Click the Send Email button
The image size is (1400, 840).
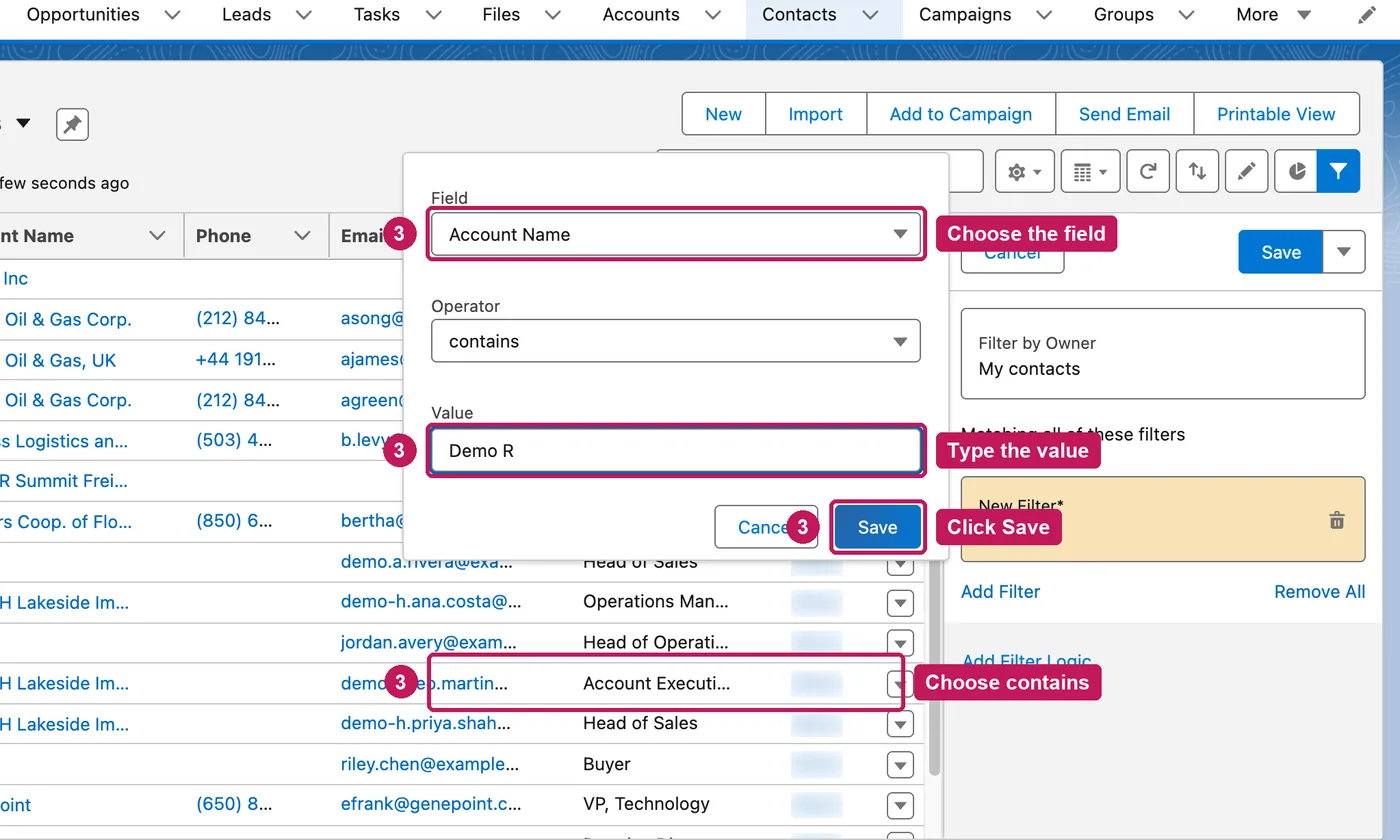(x=1124, y=114)
